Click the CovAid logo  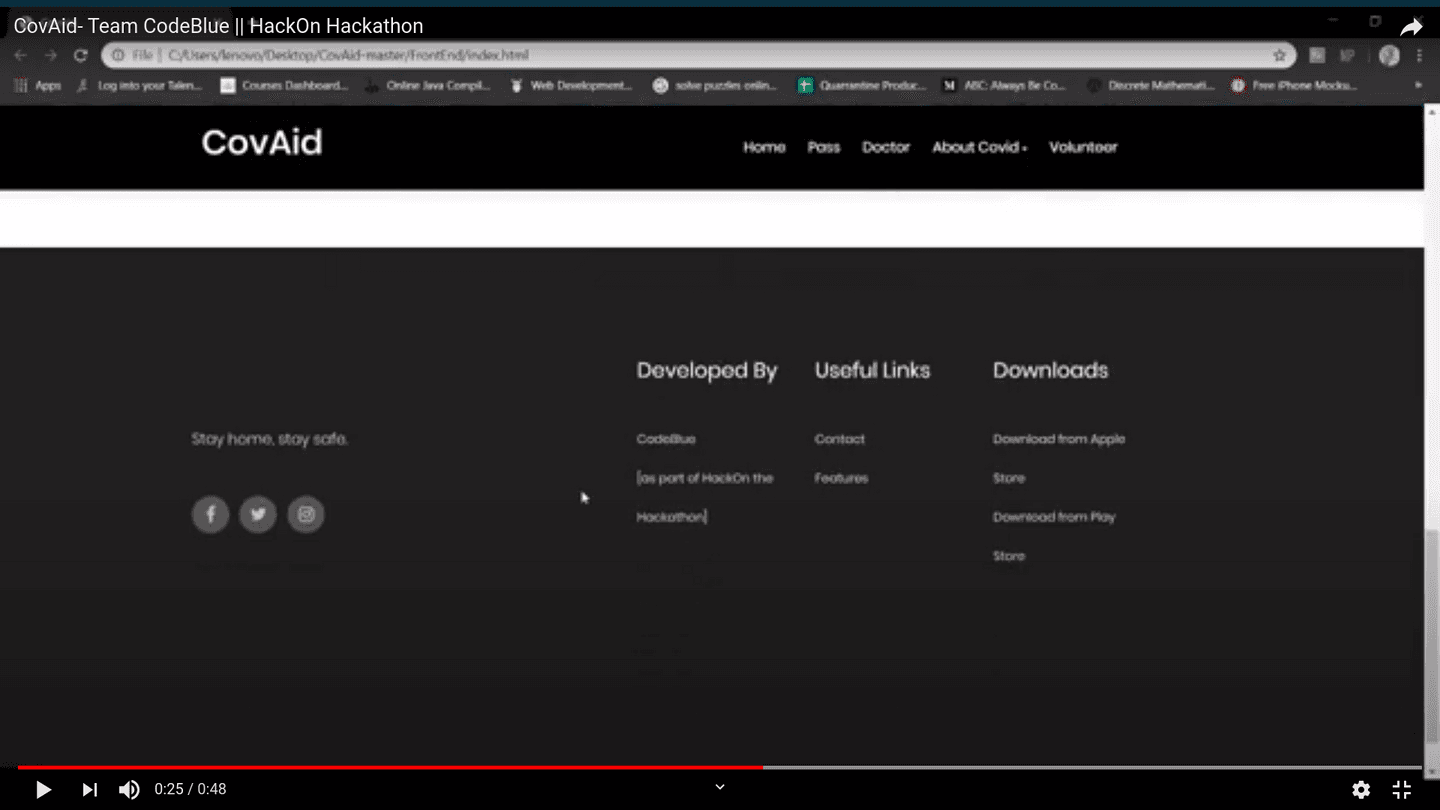tap(262, 142)
